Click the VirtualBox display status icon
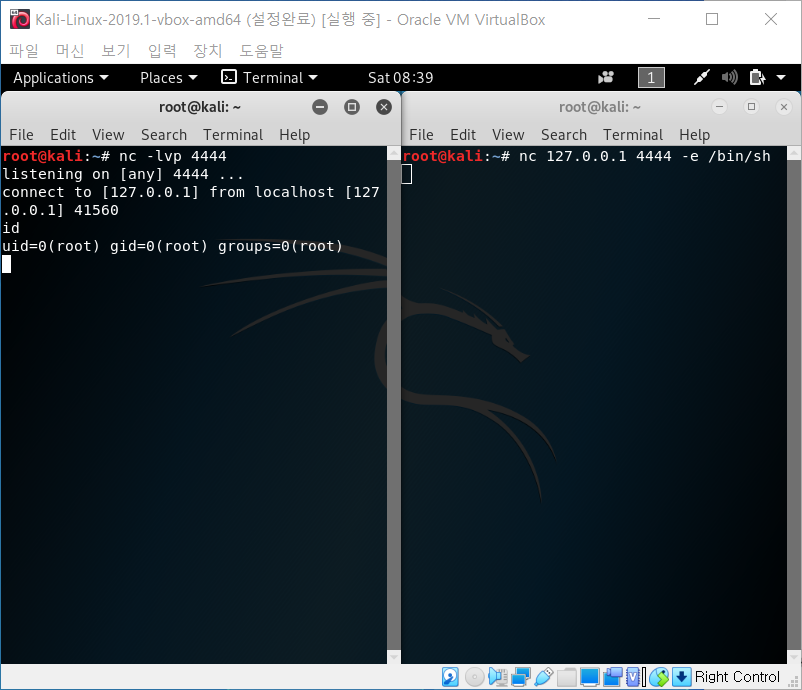802x690 pixels. [589, 677]
